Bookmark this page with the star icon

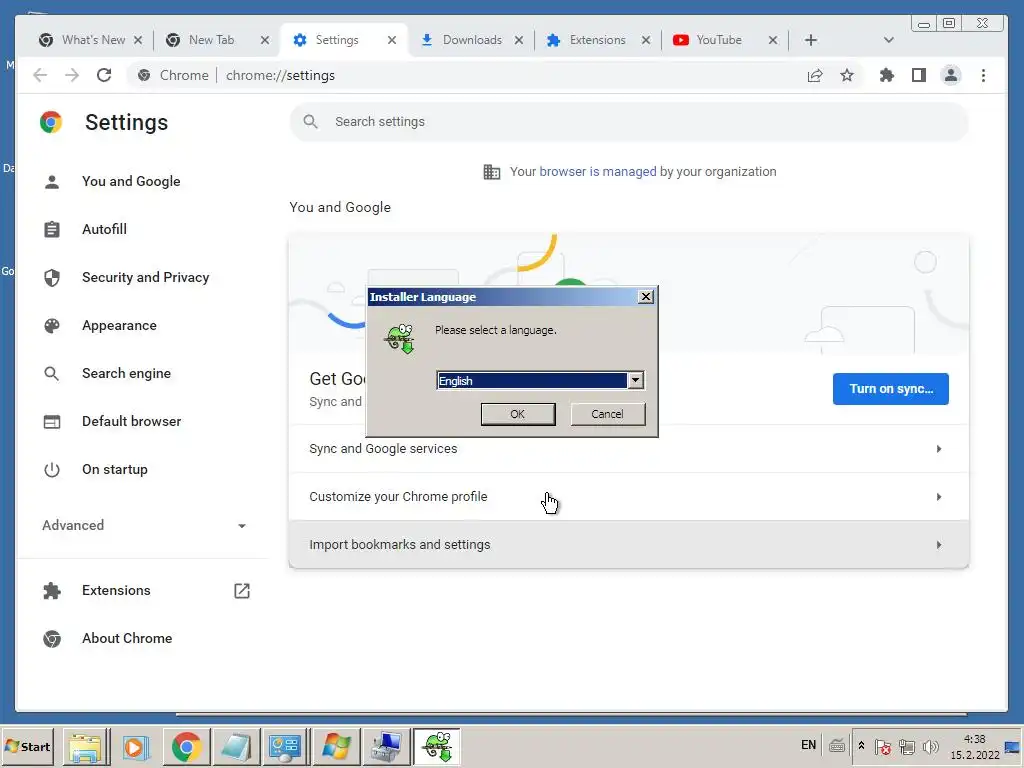(x=847, y=76)
